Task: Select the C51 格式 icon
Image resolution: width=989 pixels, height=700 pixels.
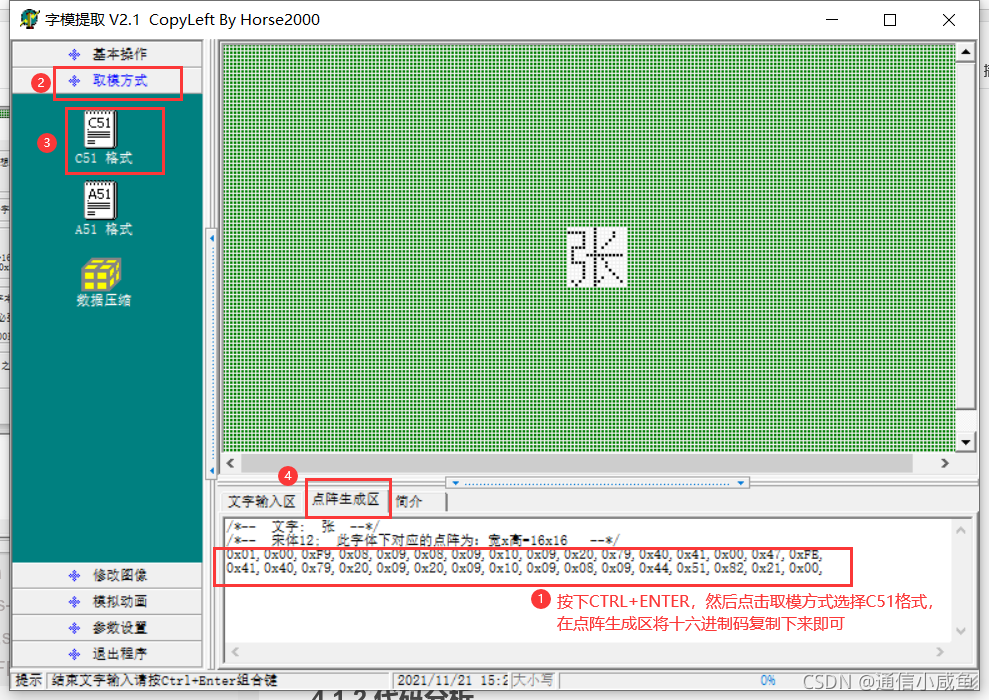Action: [101, 130]
